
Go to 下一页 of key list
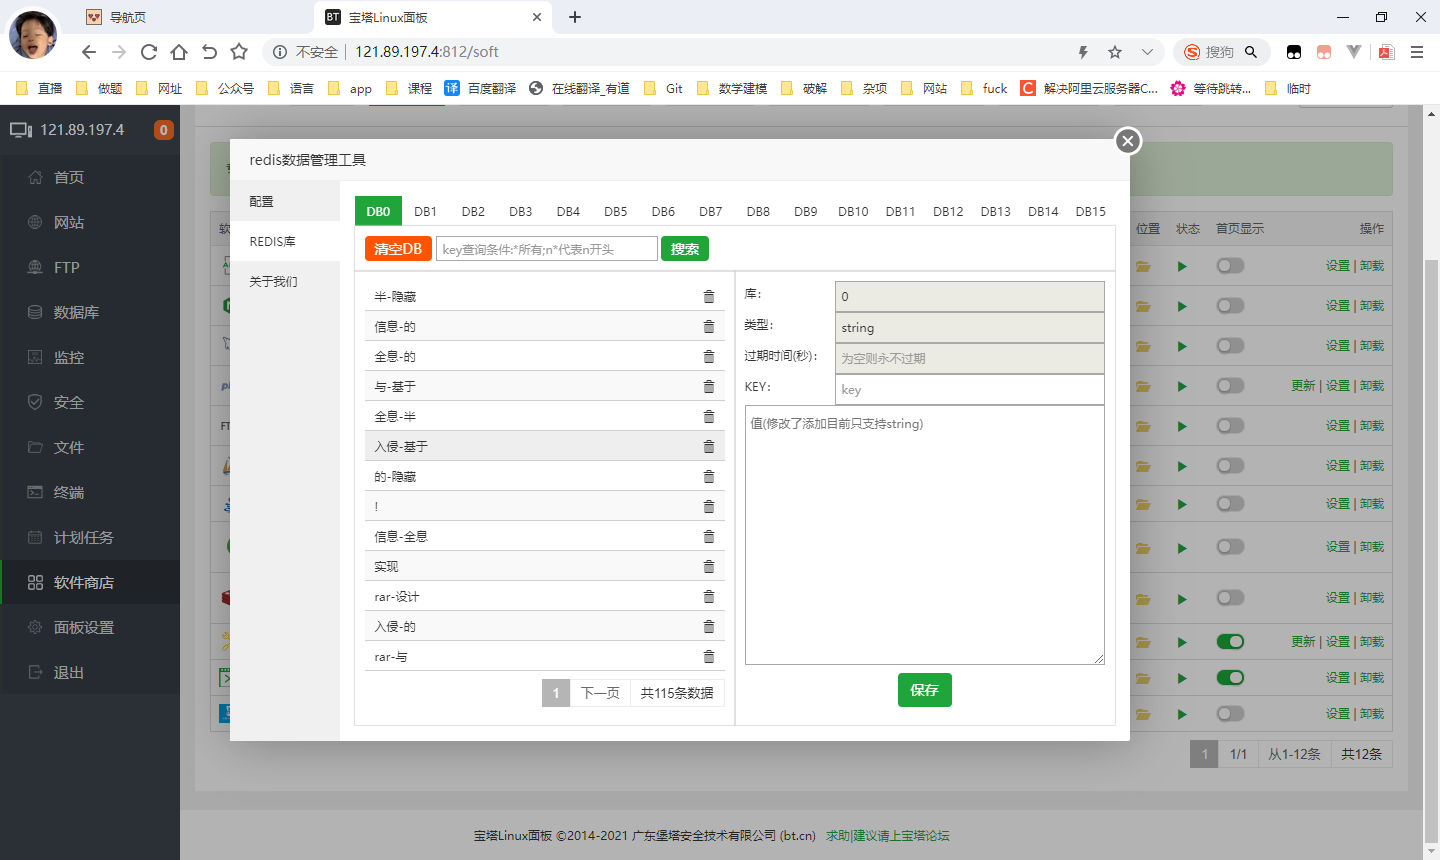point(600,693)
